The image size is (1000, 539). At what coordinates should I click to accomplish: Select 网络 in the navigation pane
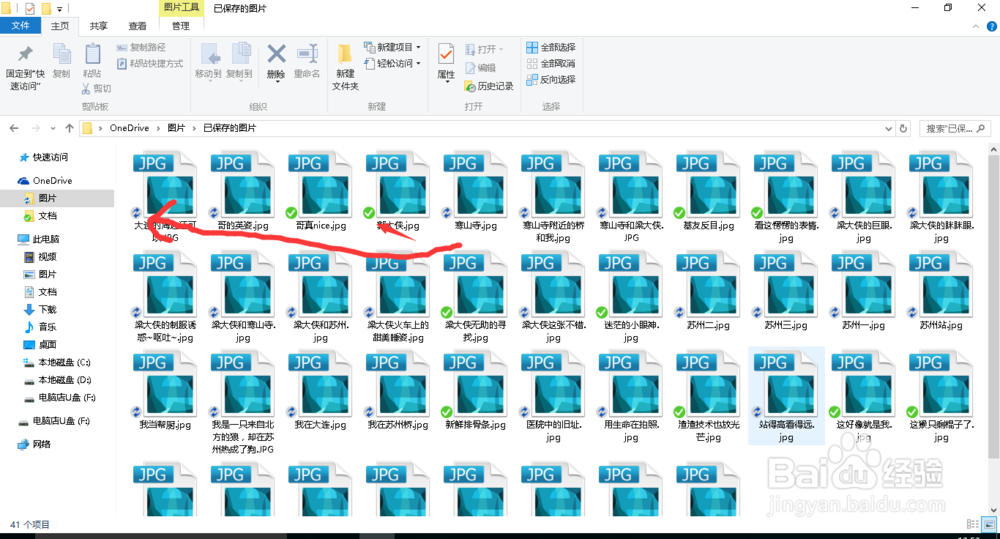pos(41,444)
